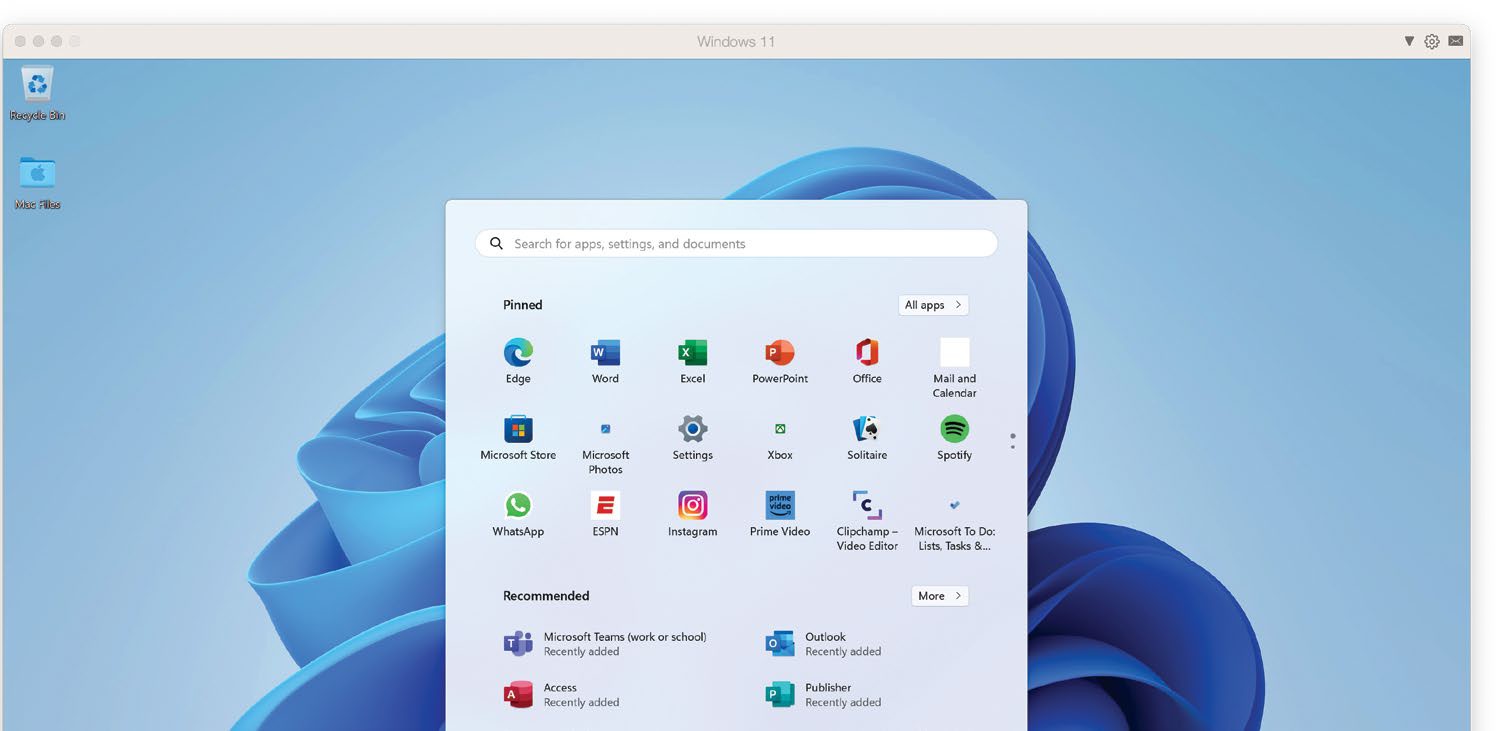Open Publisher from Recommended list
1501x731 pixels.
click(x=824, y=695)
